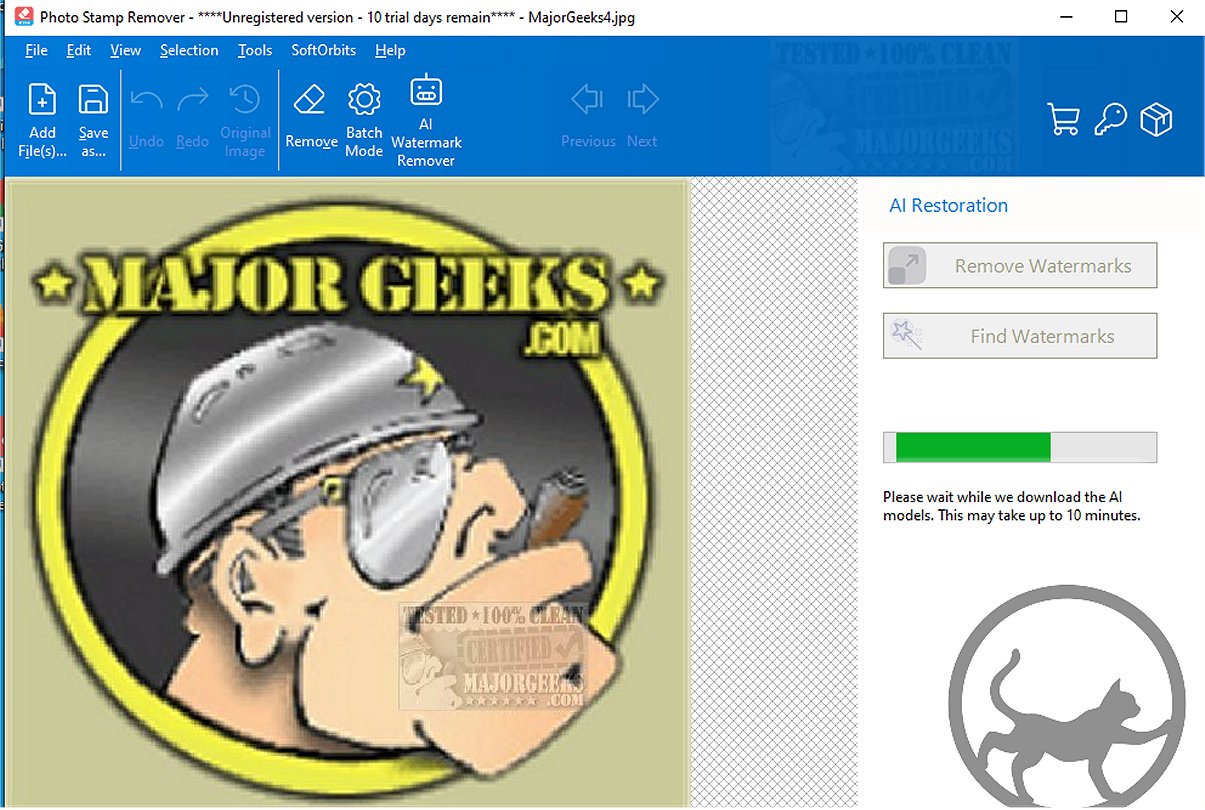1205x810 pixels.
Task: Open the Help menu
Action: point(390,50)
